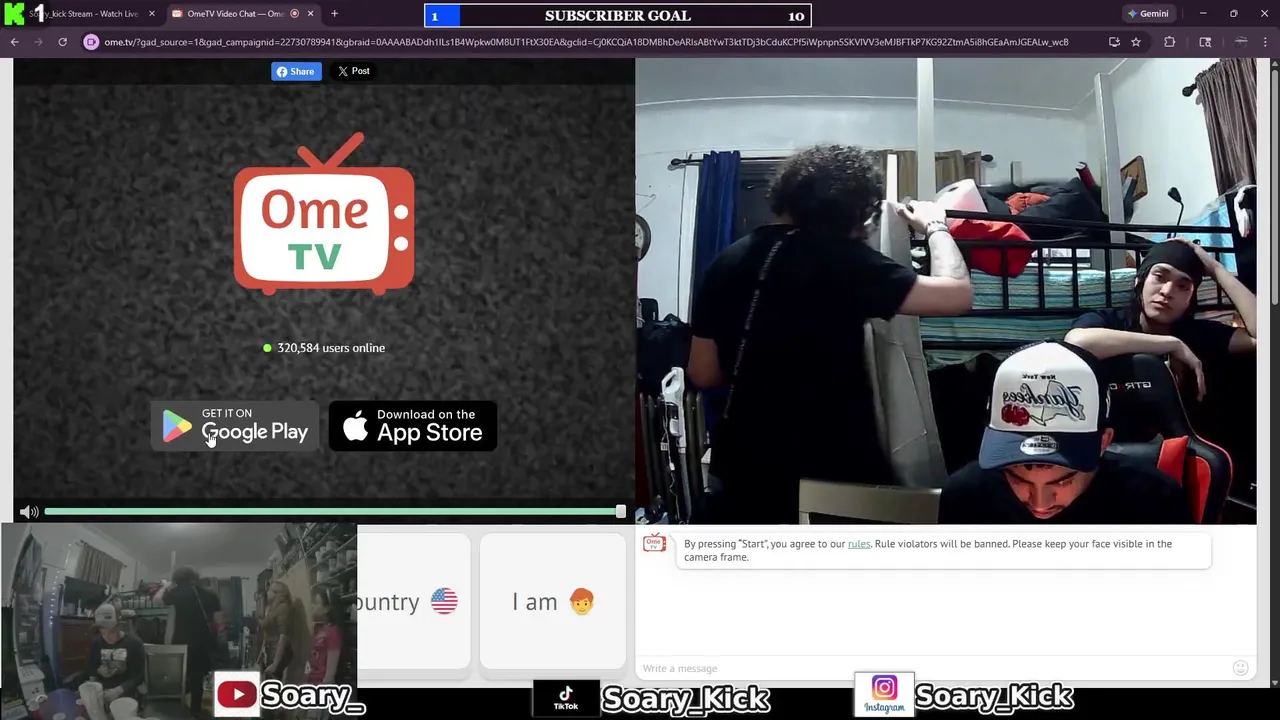Image resolution: width=1280 pixels, height=720 pixels.
Task: Click the OmeTV TV logo
Action: [324, 214]
